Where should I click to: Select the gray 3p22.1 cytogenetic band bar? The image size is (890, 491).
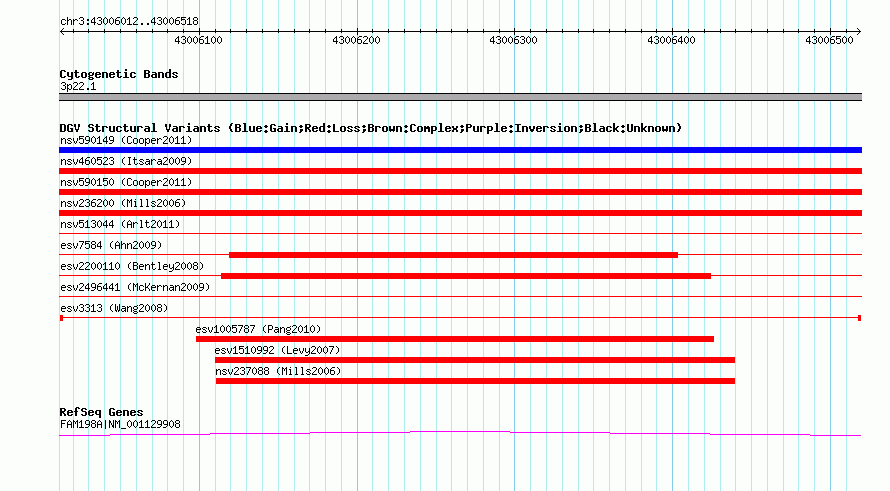pos(460,97)
